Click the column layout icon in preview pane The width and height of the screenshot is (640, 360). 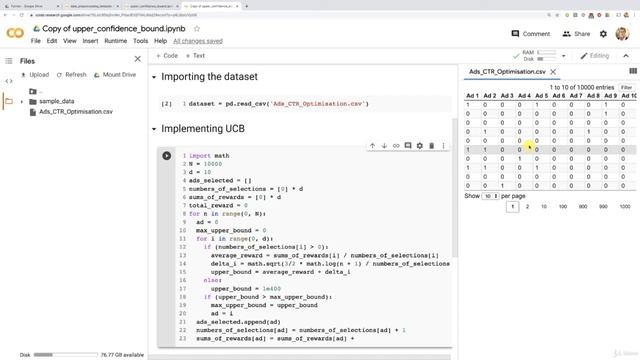(633, 71)
